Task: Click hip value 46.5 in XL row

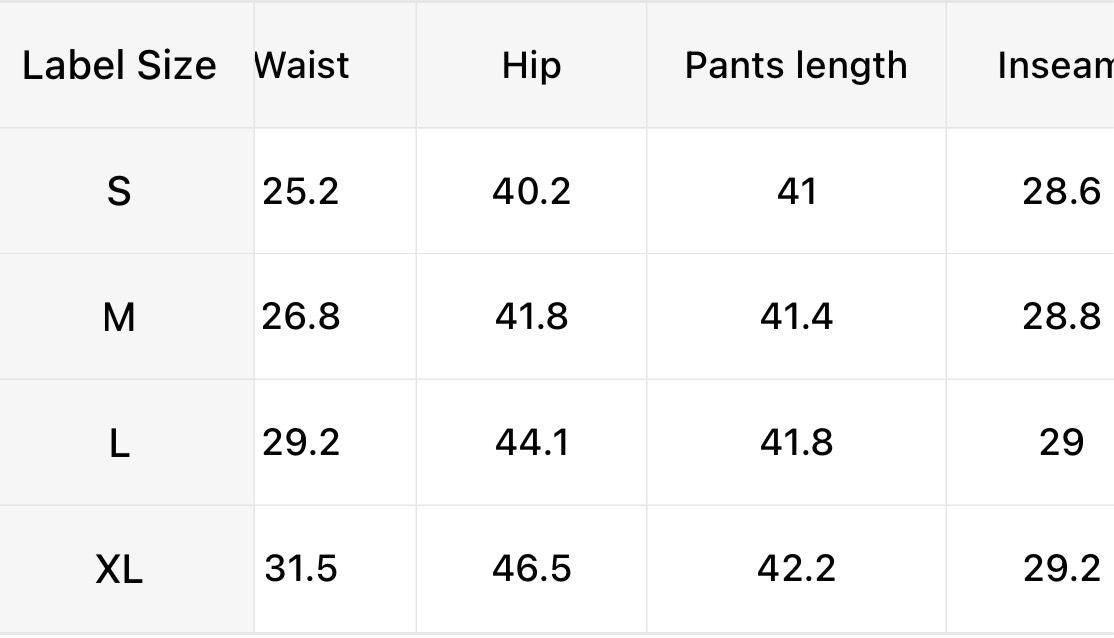Action: click(531, 569)
